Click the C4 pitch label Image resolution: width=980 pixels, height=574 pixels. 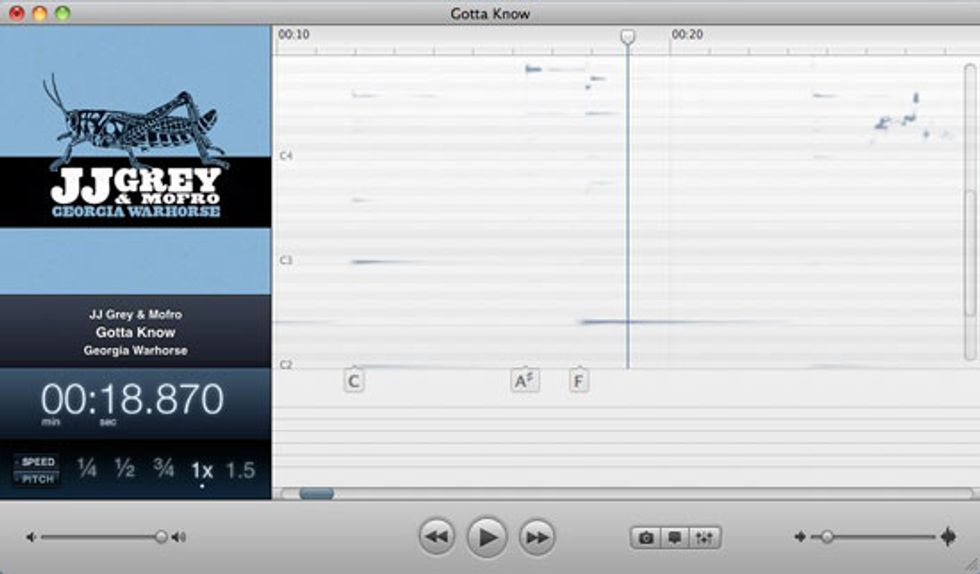point(286,155)
